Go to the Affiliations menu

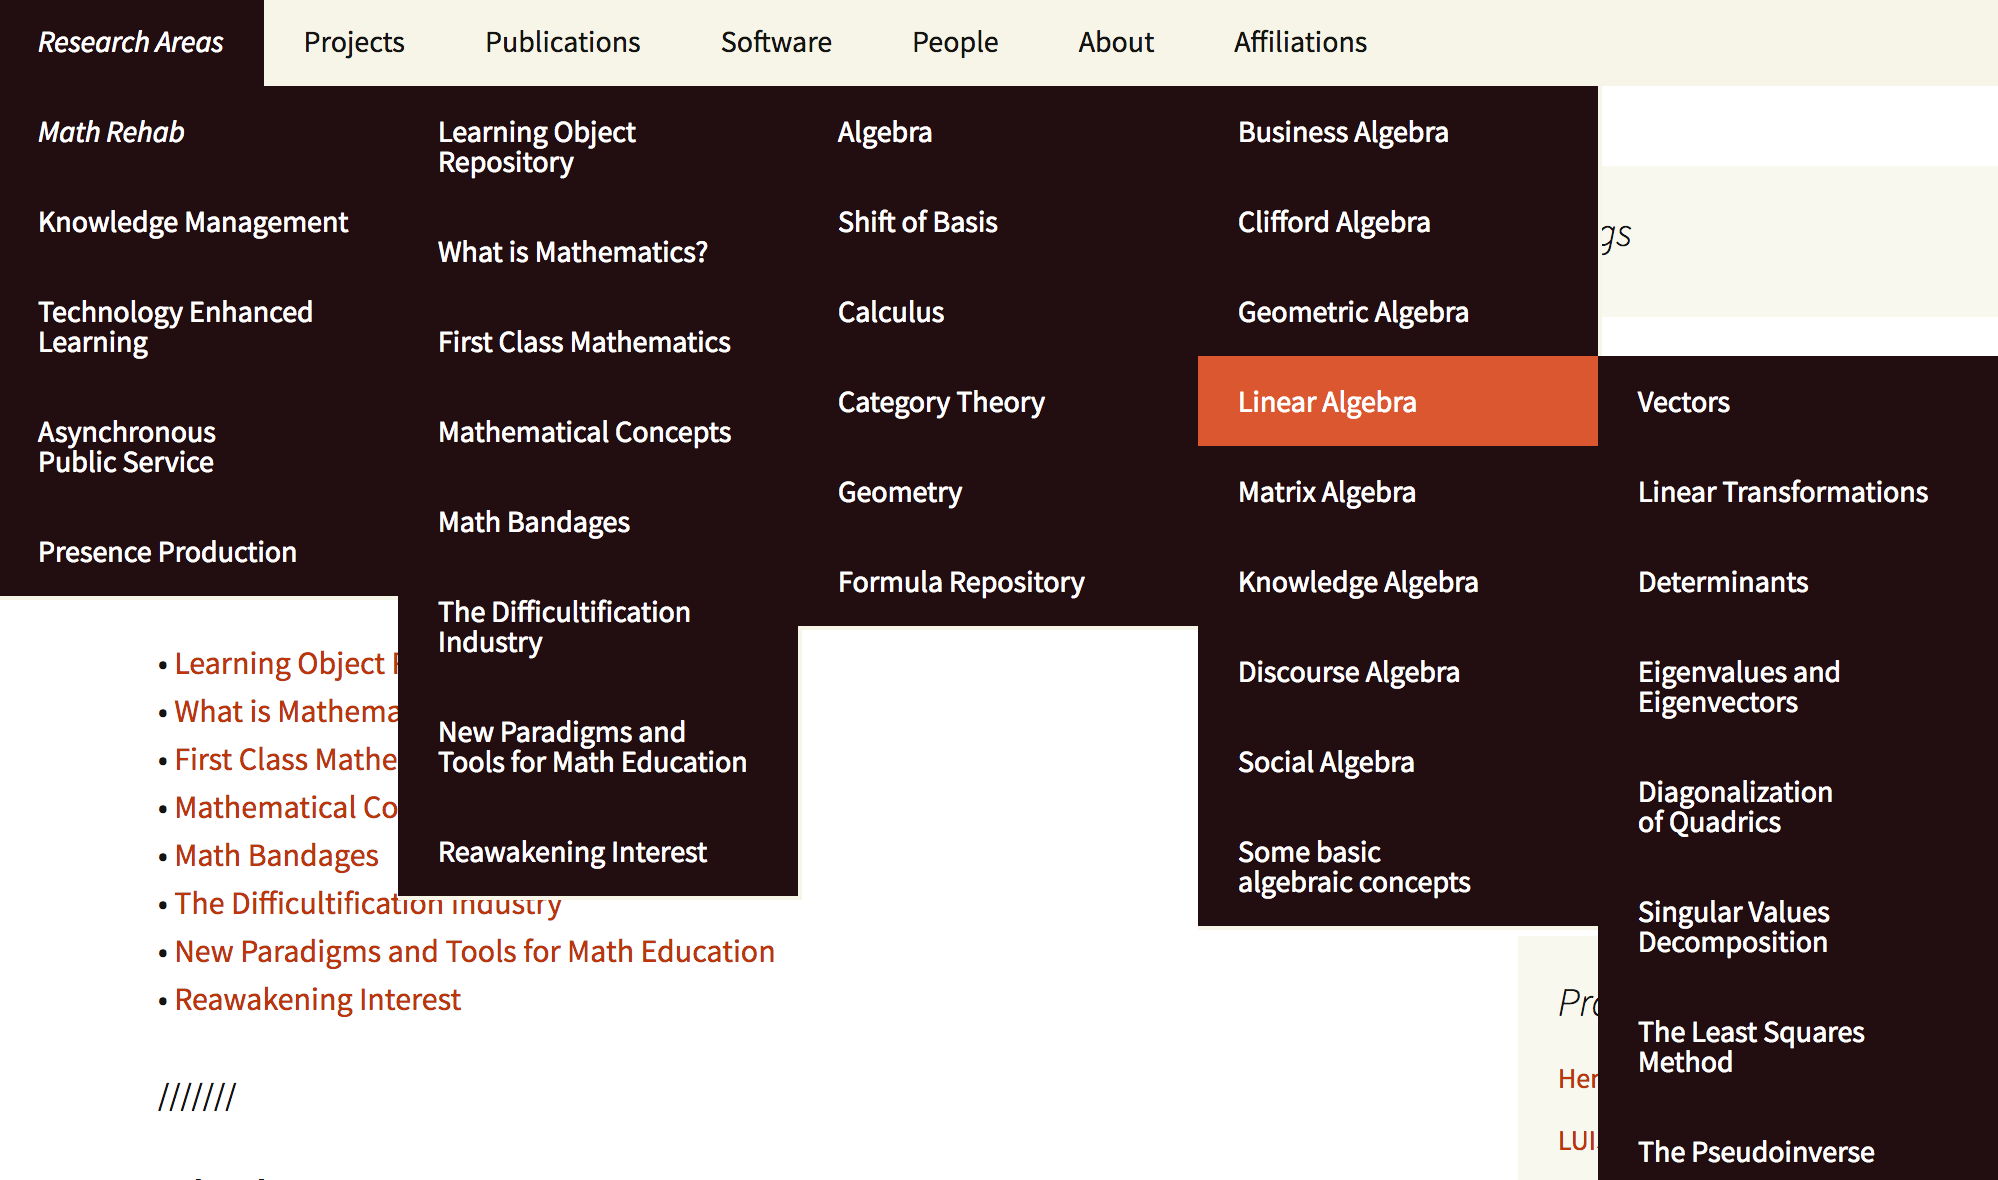pyautogui.click(x=1300, y=42)
